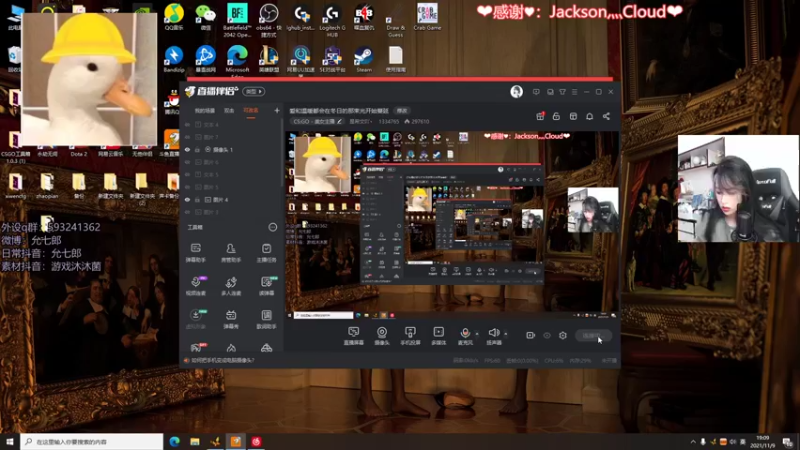Open the user avatar in title bar
The width and height of the screenshot is (800, 450).
point(516,91)
